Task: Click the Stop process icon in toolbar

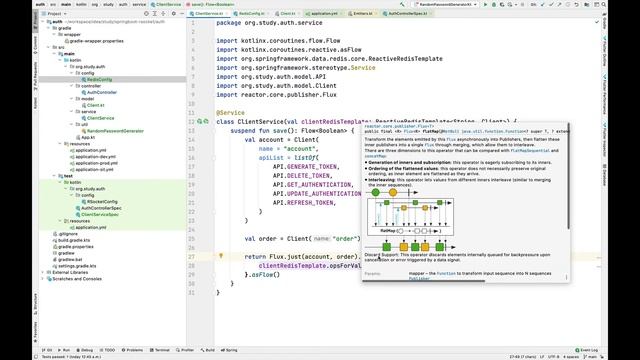Action: [x=522, y=4]
